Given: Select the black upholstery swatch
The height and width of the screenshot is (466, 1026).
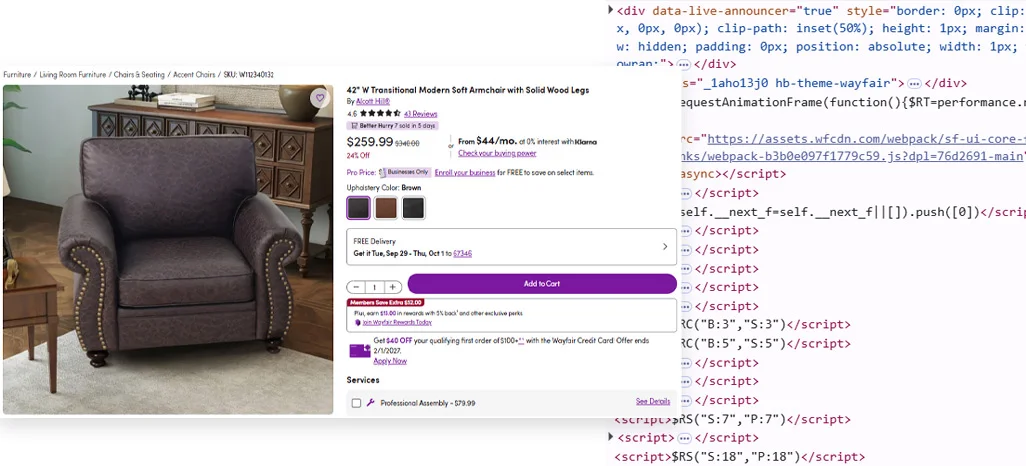Looking at the screenshot, I should (x=414, y=208).
